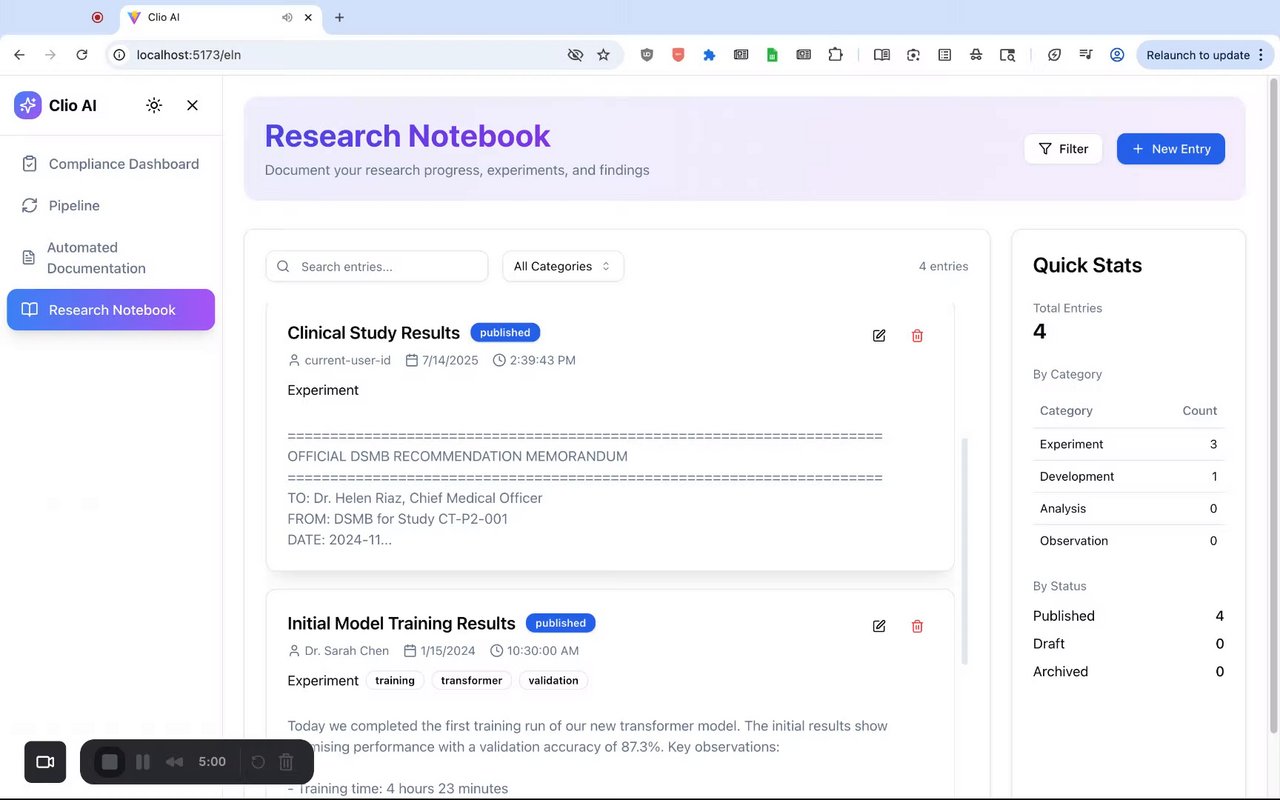View site information icon in address bar
Viewport: 1280px width, 800px height.
[119, 55]
